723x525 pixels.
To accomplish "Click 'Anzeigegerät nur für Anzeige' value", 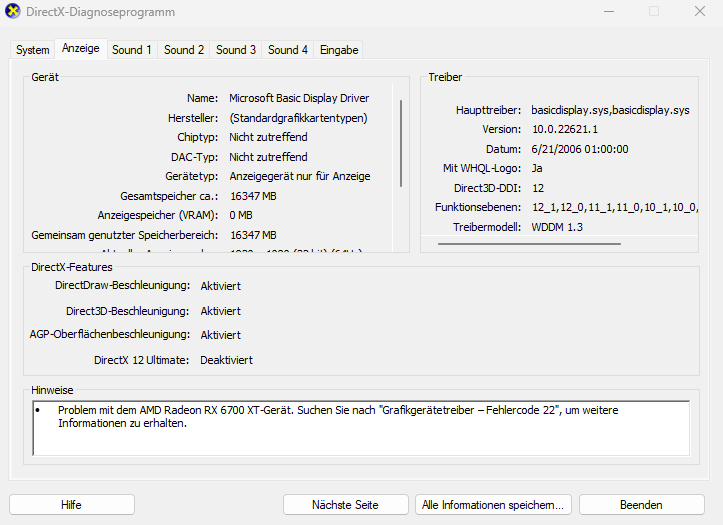I will [300, 176].
